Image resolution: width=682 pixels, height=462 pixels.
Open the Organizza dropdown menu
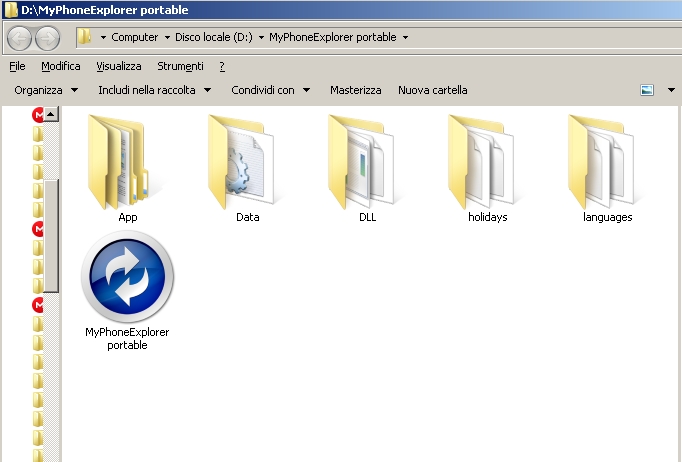point(46,90)
